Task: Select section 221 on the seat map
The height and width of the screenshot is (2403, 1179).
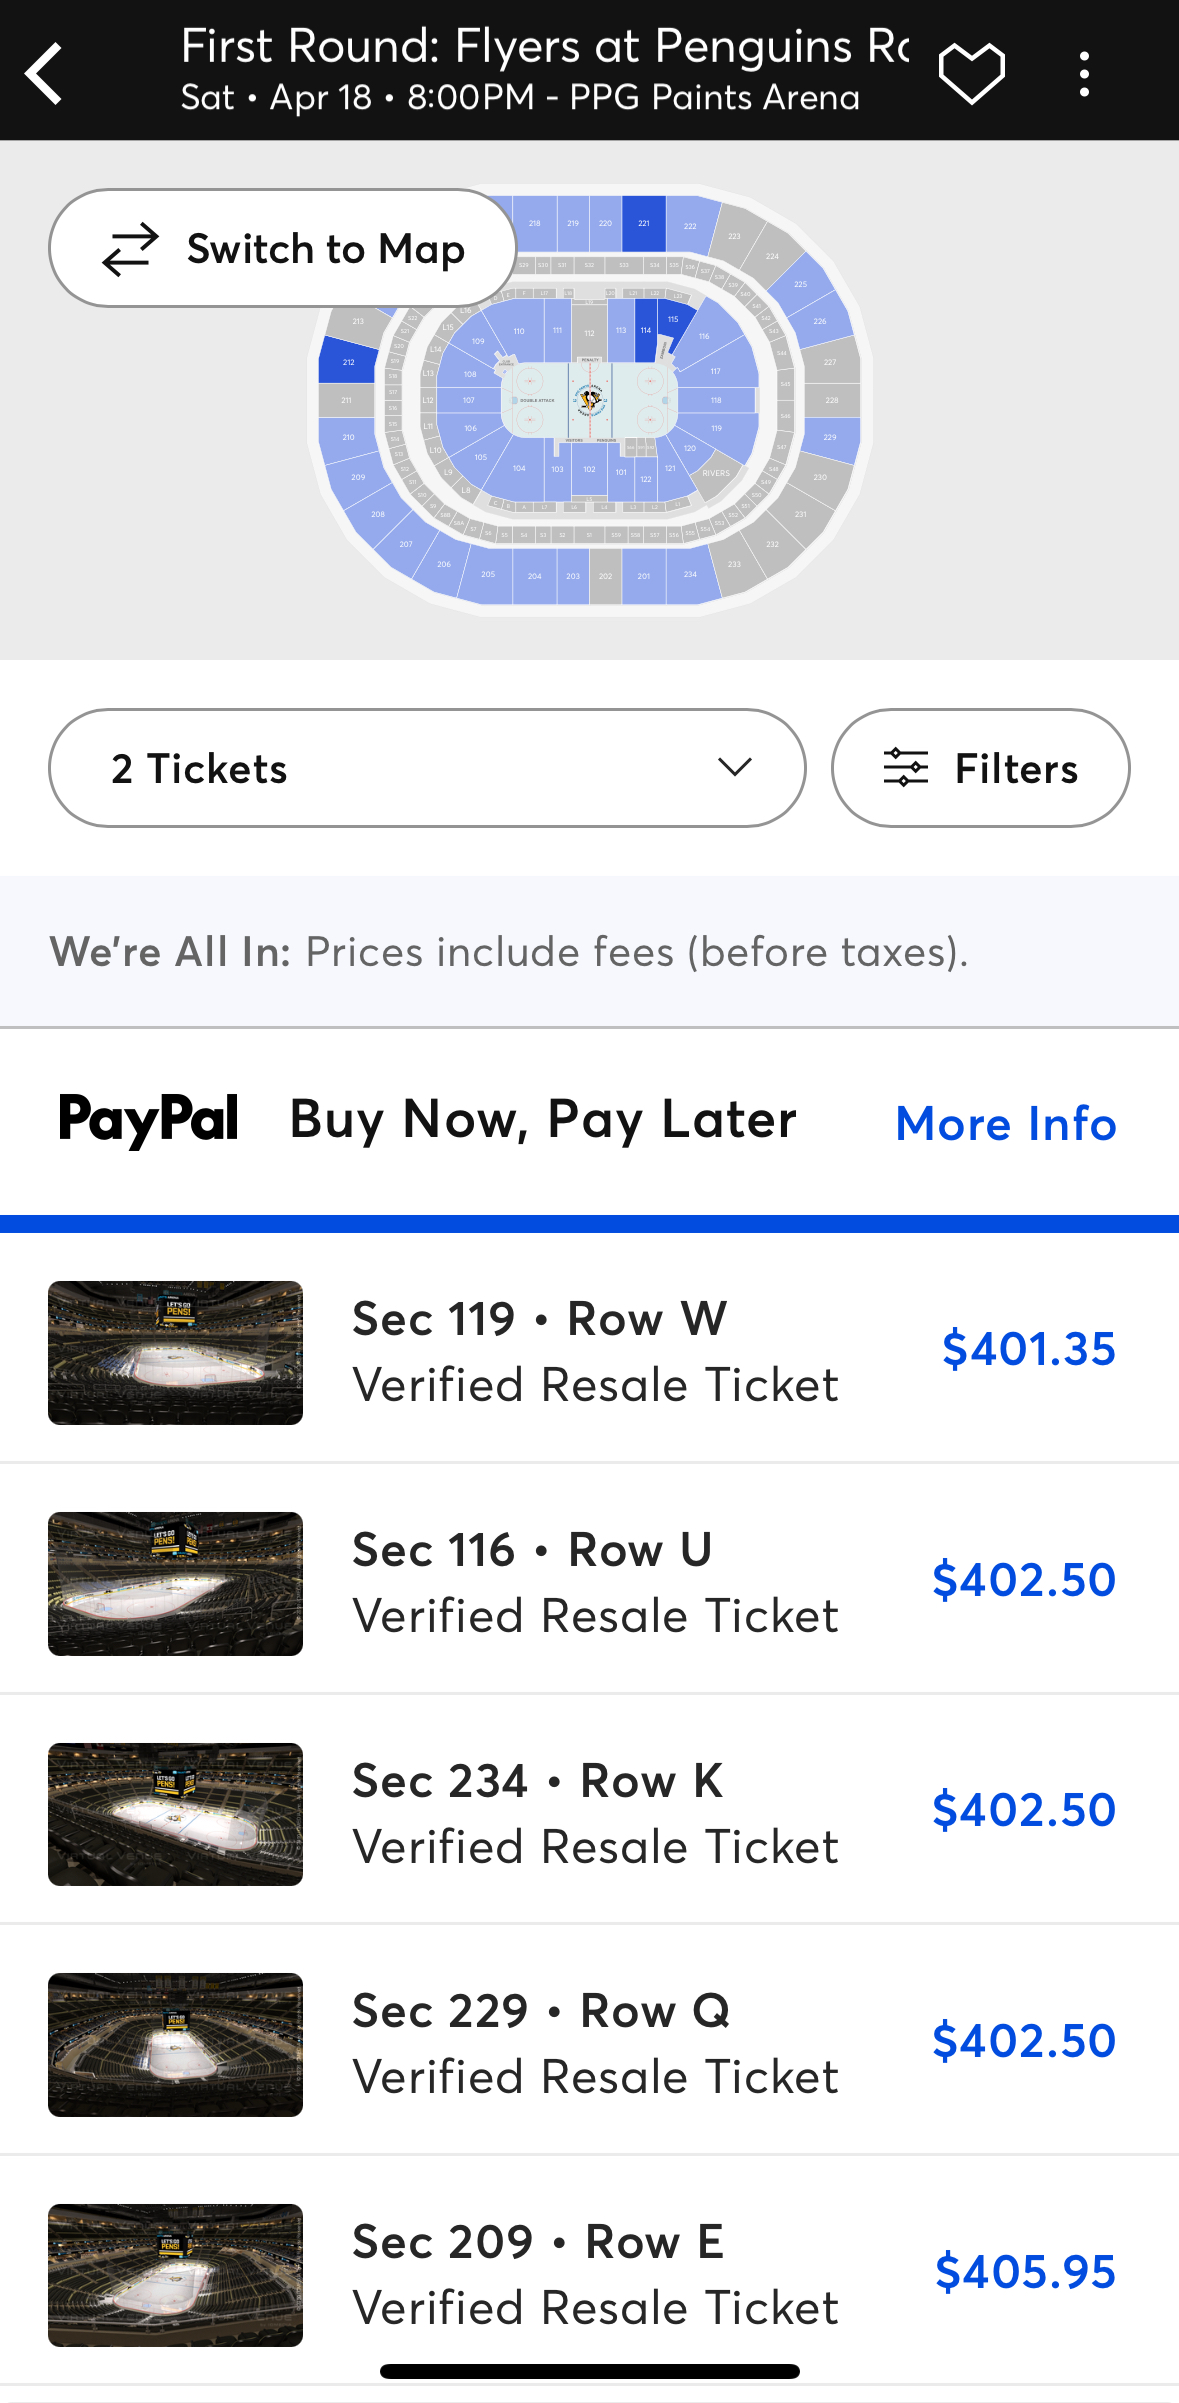Action: click(x=644, y=223)
